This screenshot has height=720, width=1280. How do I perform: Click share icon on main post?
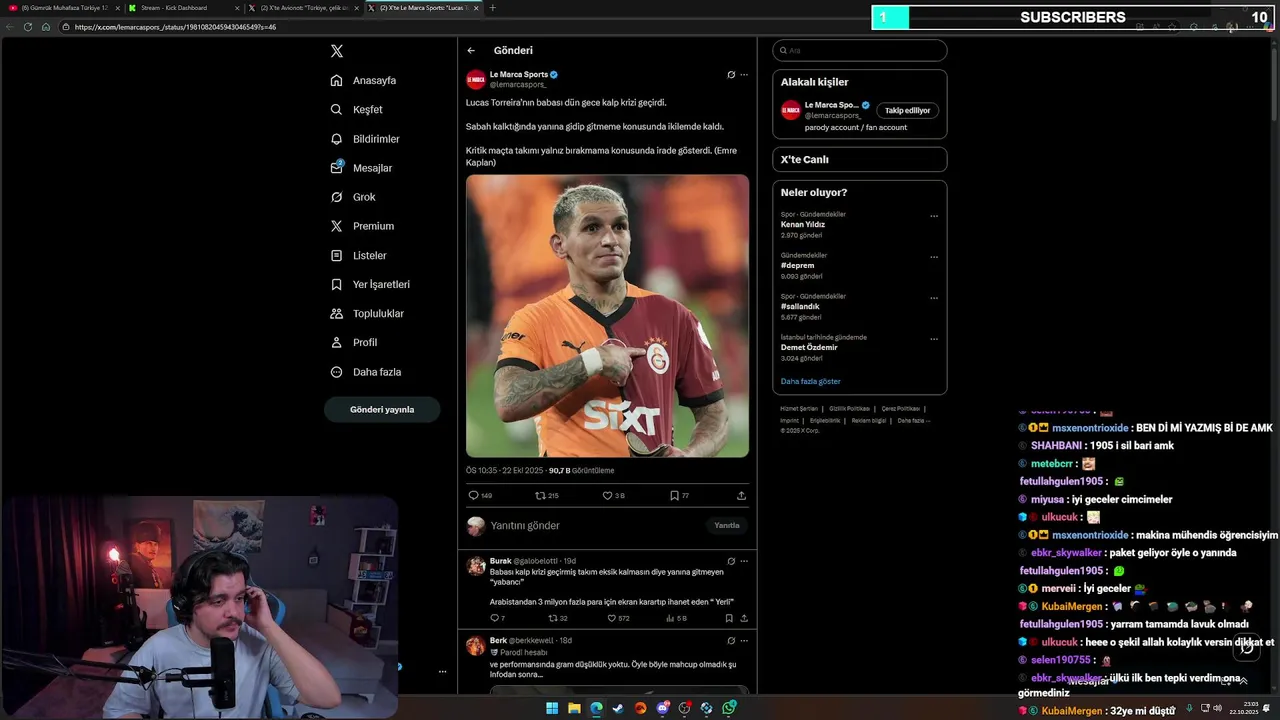741,495
